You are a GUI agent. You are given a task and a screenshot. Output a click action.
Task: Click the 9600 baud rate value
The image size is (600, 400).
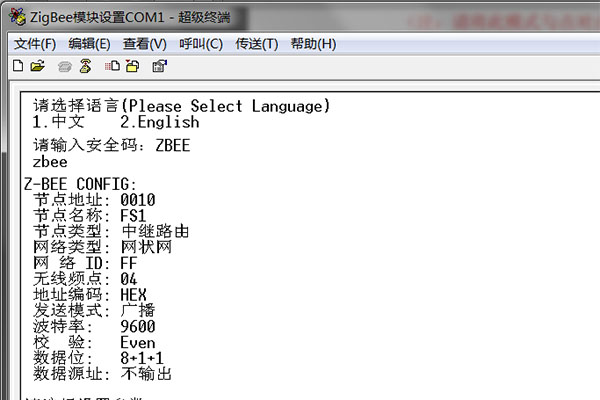[137, 327]
